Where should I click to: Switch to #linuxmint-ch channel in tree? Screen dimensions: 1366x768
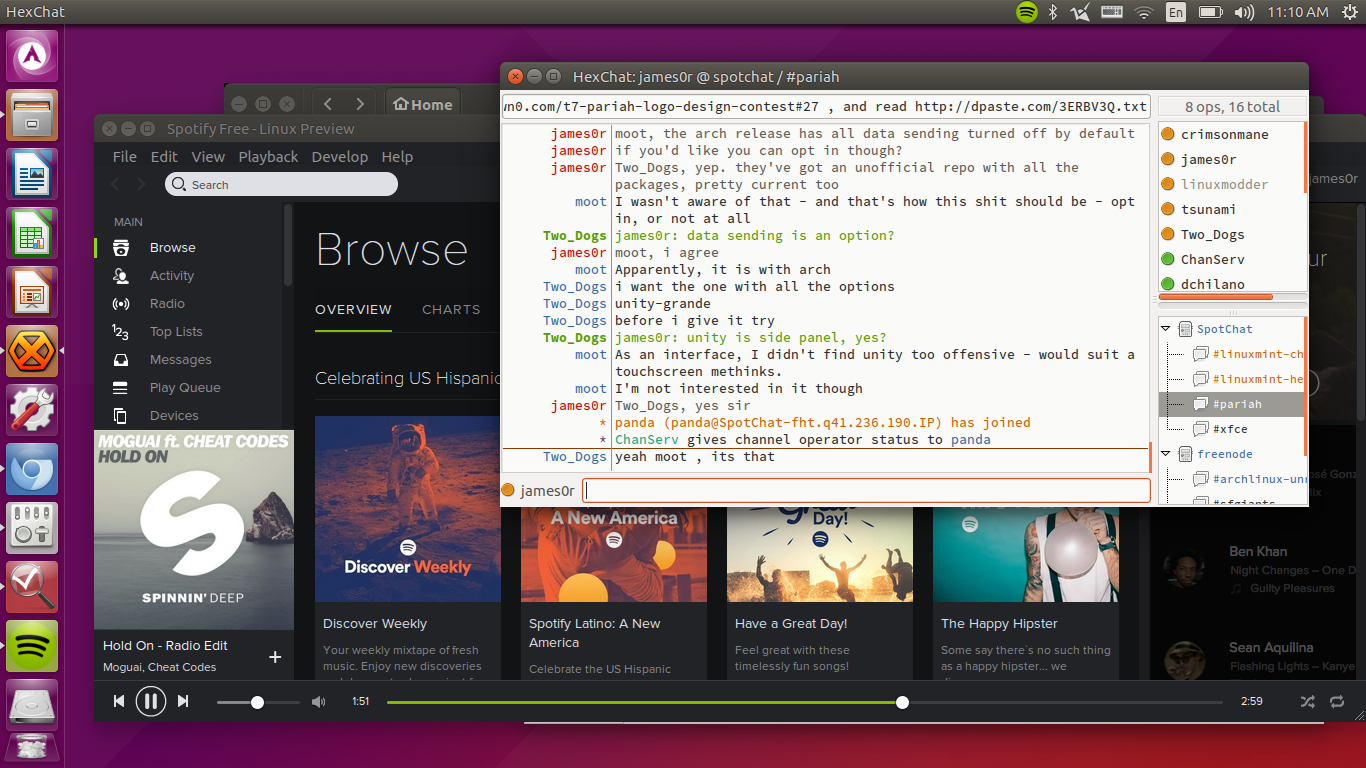tap(1257, 354)
